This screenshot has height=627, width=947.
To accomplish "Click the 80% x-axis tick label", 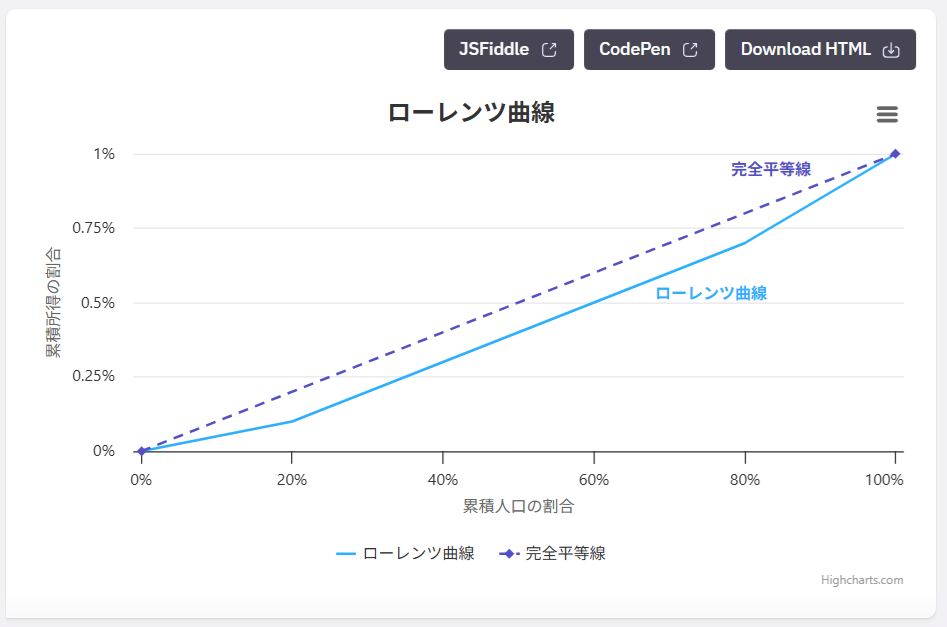I will coord(744,480).
